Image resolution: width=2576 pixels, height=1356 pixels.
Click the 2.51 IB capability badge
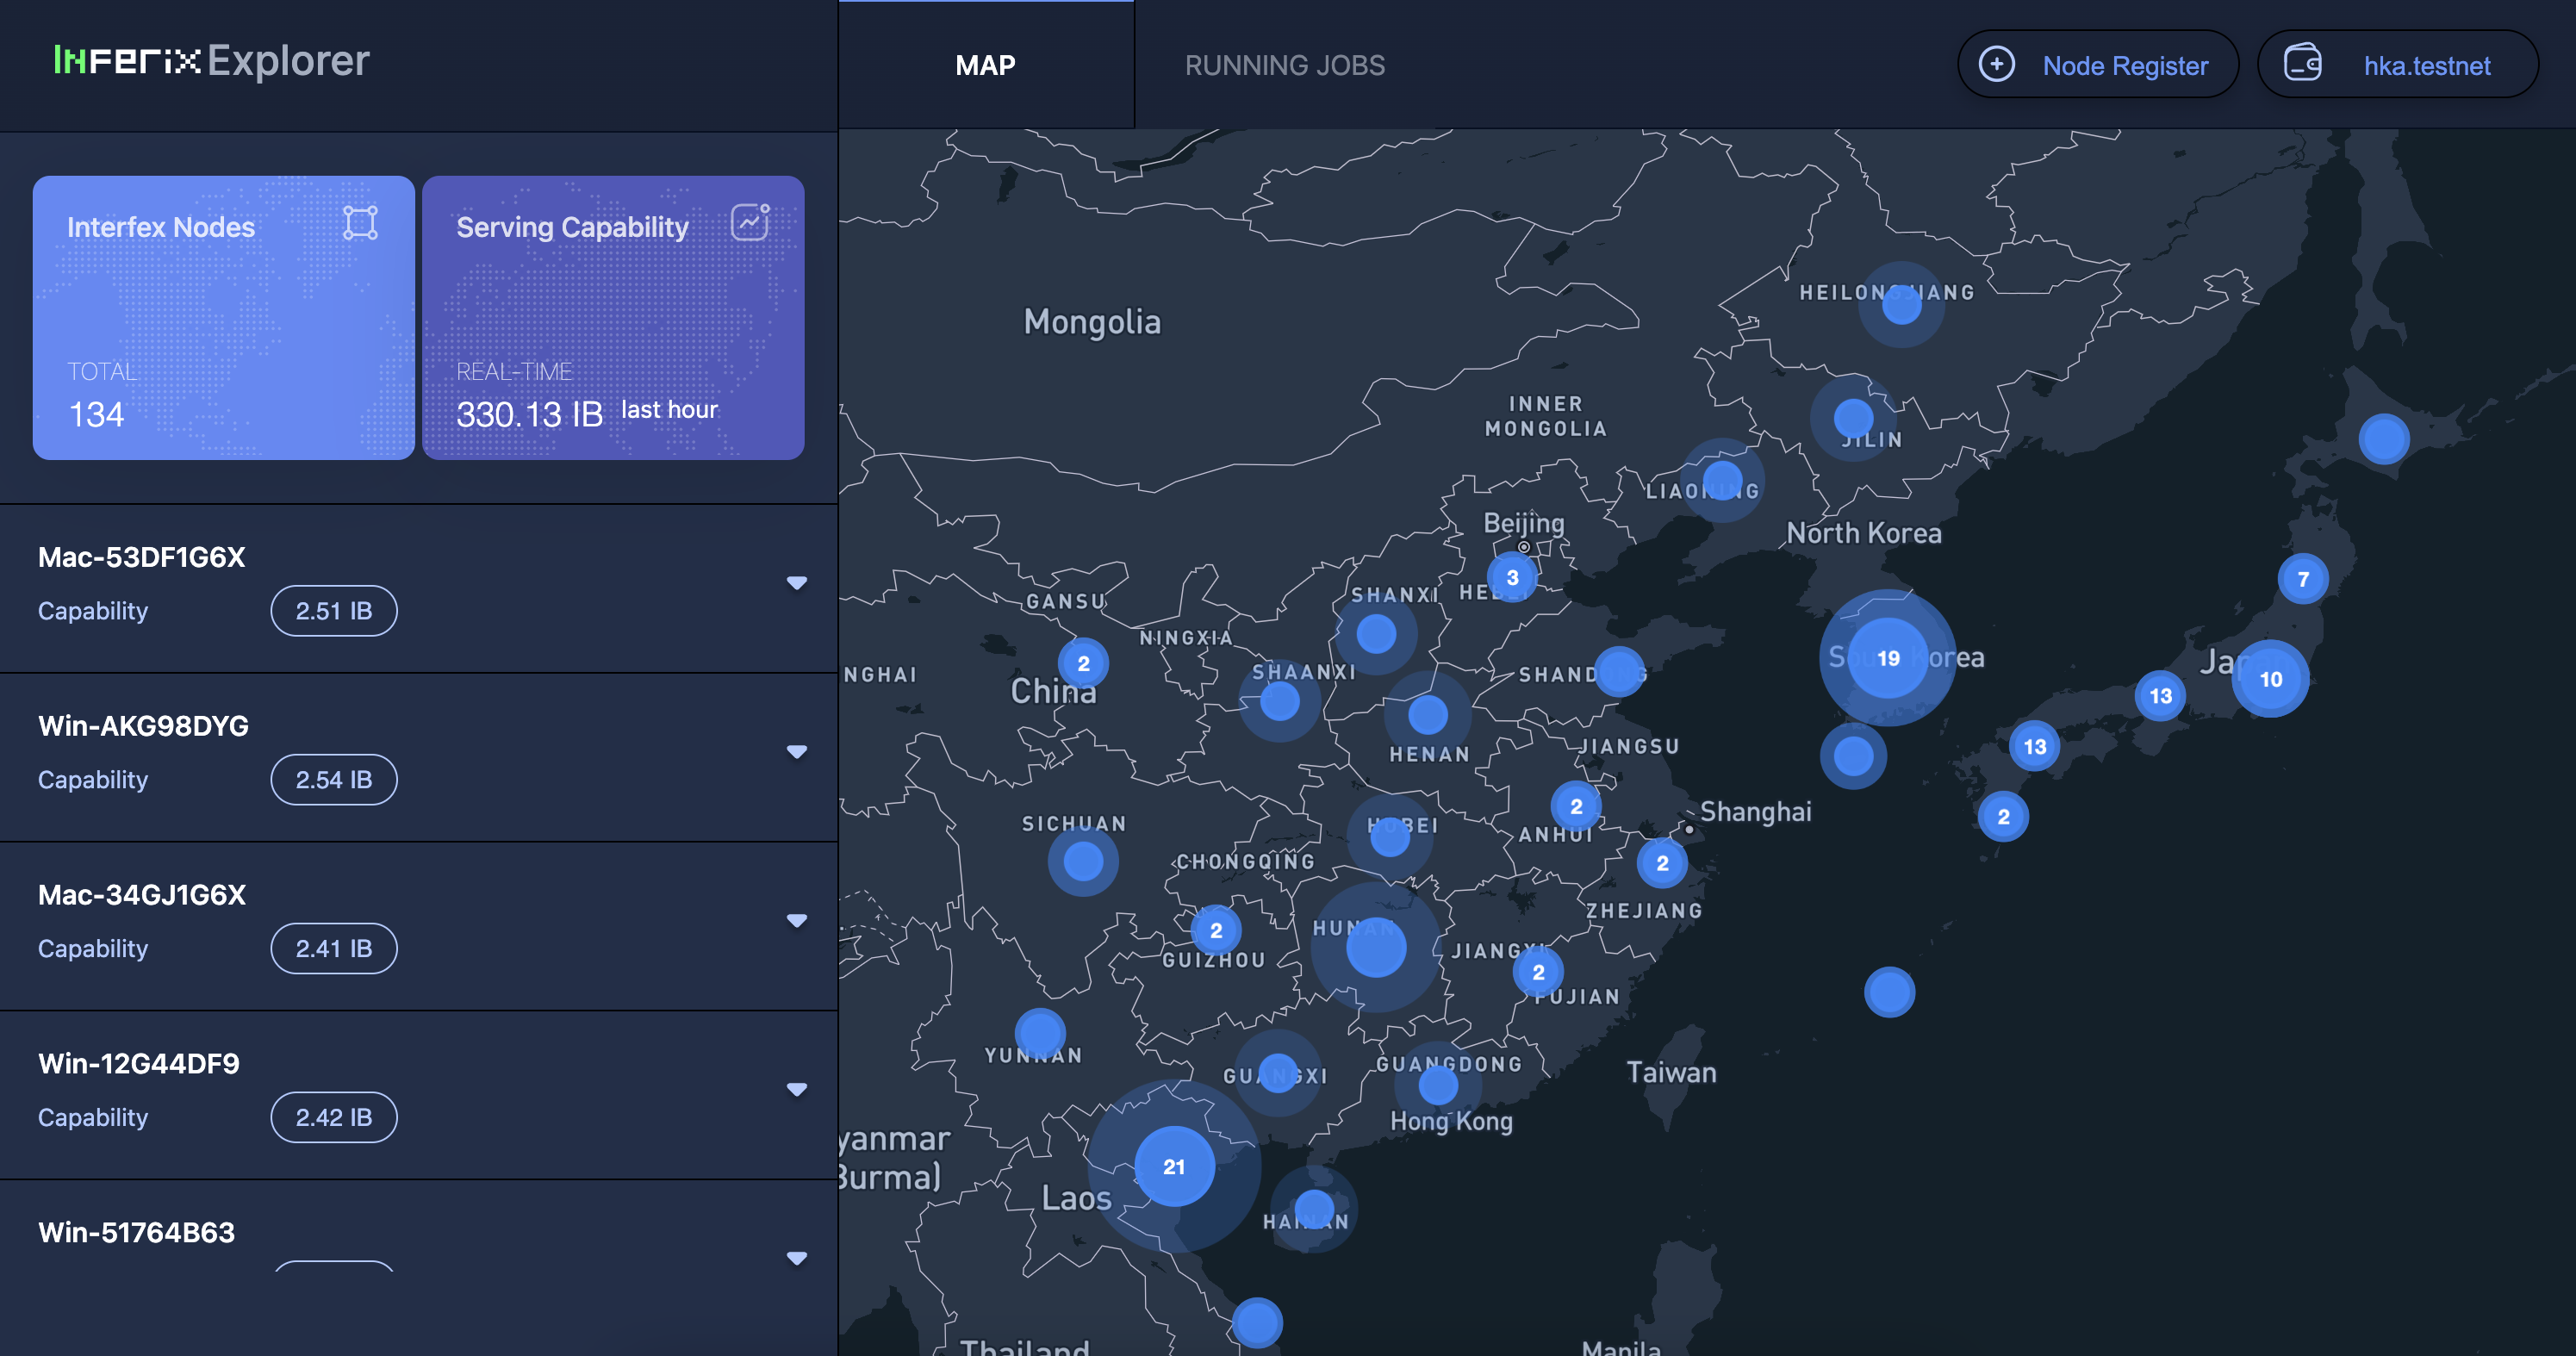(x=334, y=611)
